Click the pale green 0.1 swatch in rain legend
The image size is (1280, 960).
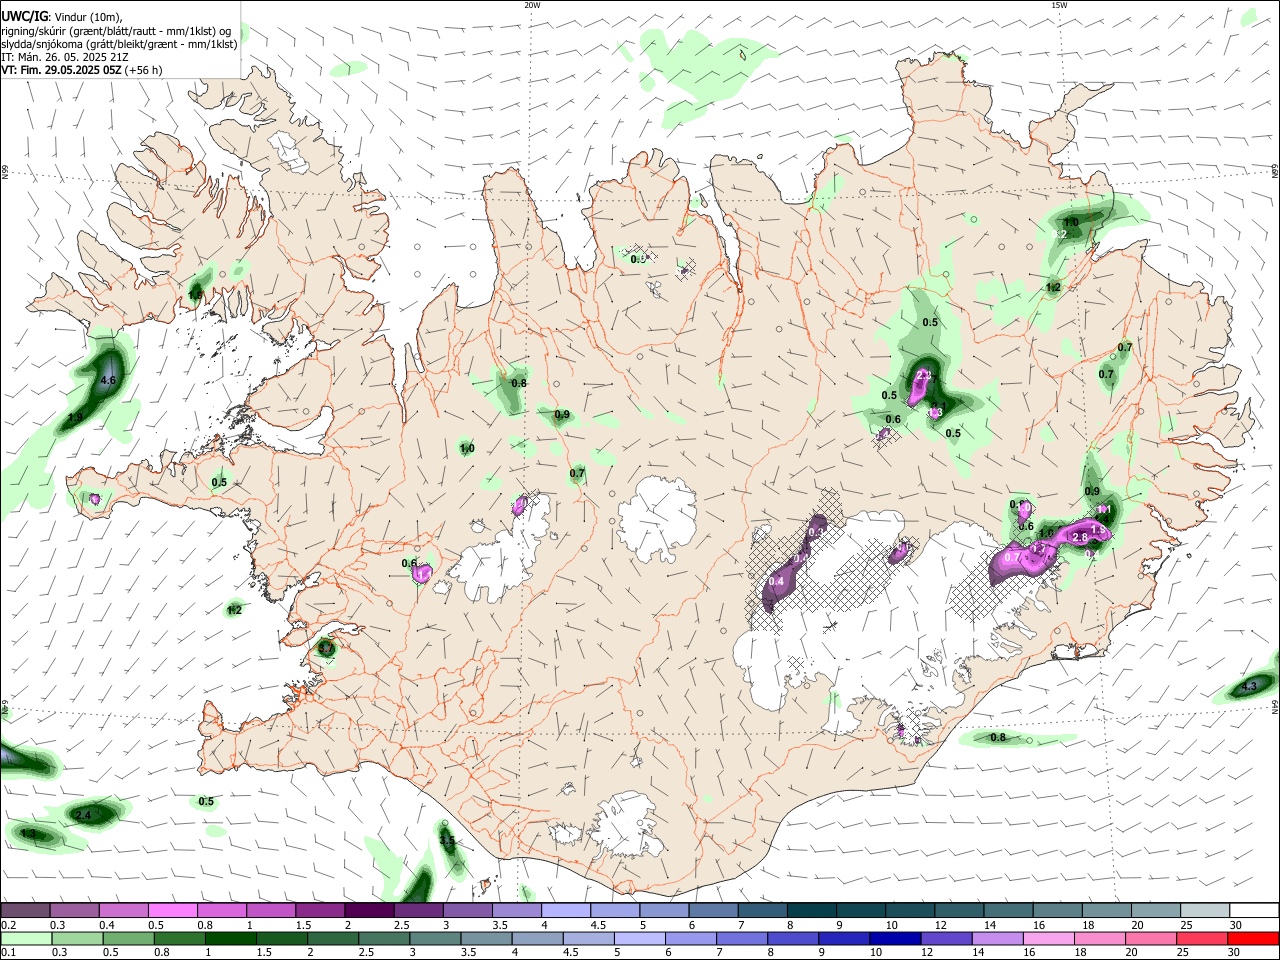pos(25,938)
